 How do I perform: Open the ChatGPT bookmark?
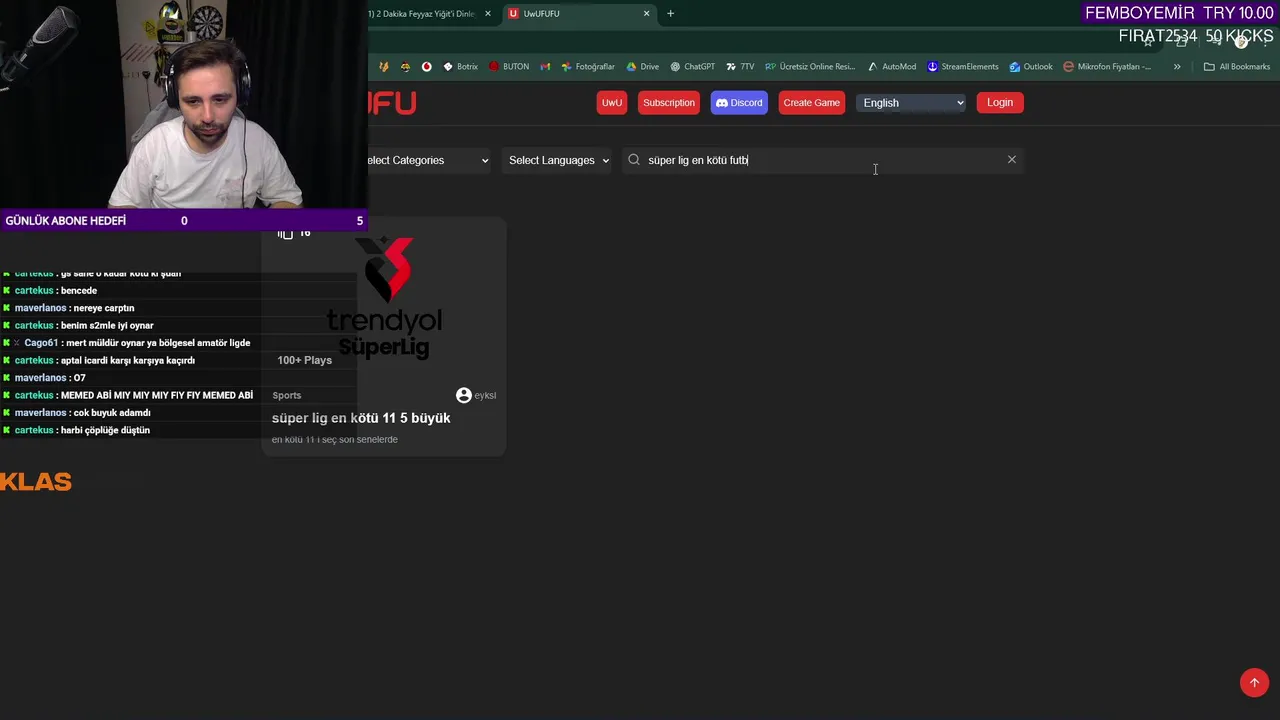click(x=692, y=67)
